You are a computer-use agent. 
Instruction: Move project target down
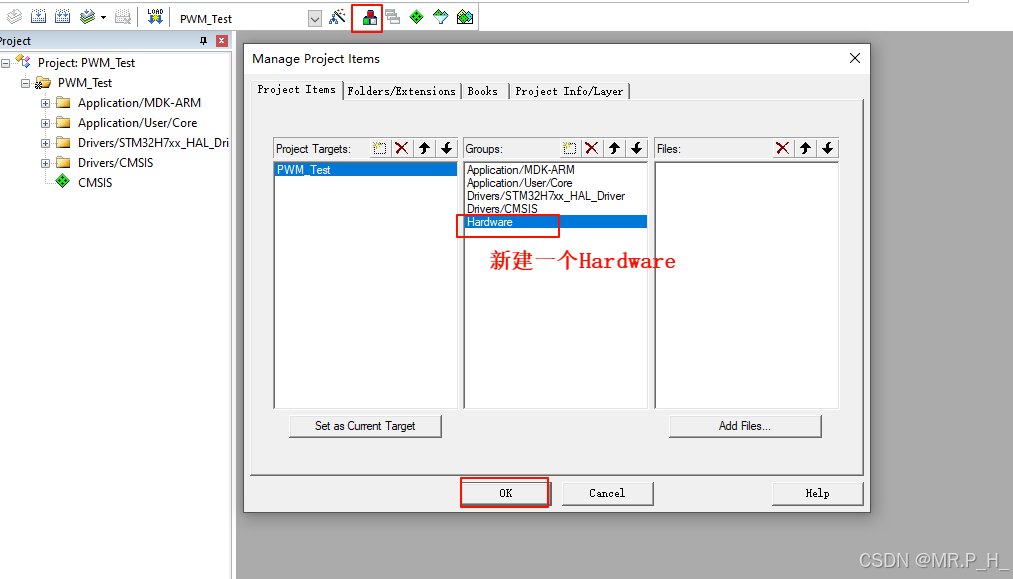446,149
